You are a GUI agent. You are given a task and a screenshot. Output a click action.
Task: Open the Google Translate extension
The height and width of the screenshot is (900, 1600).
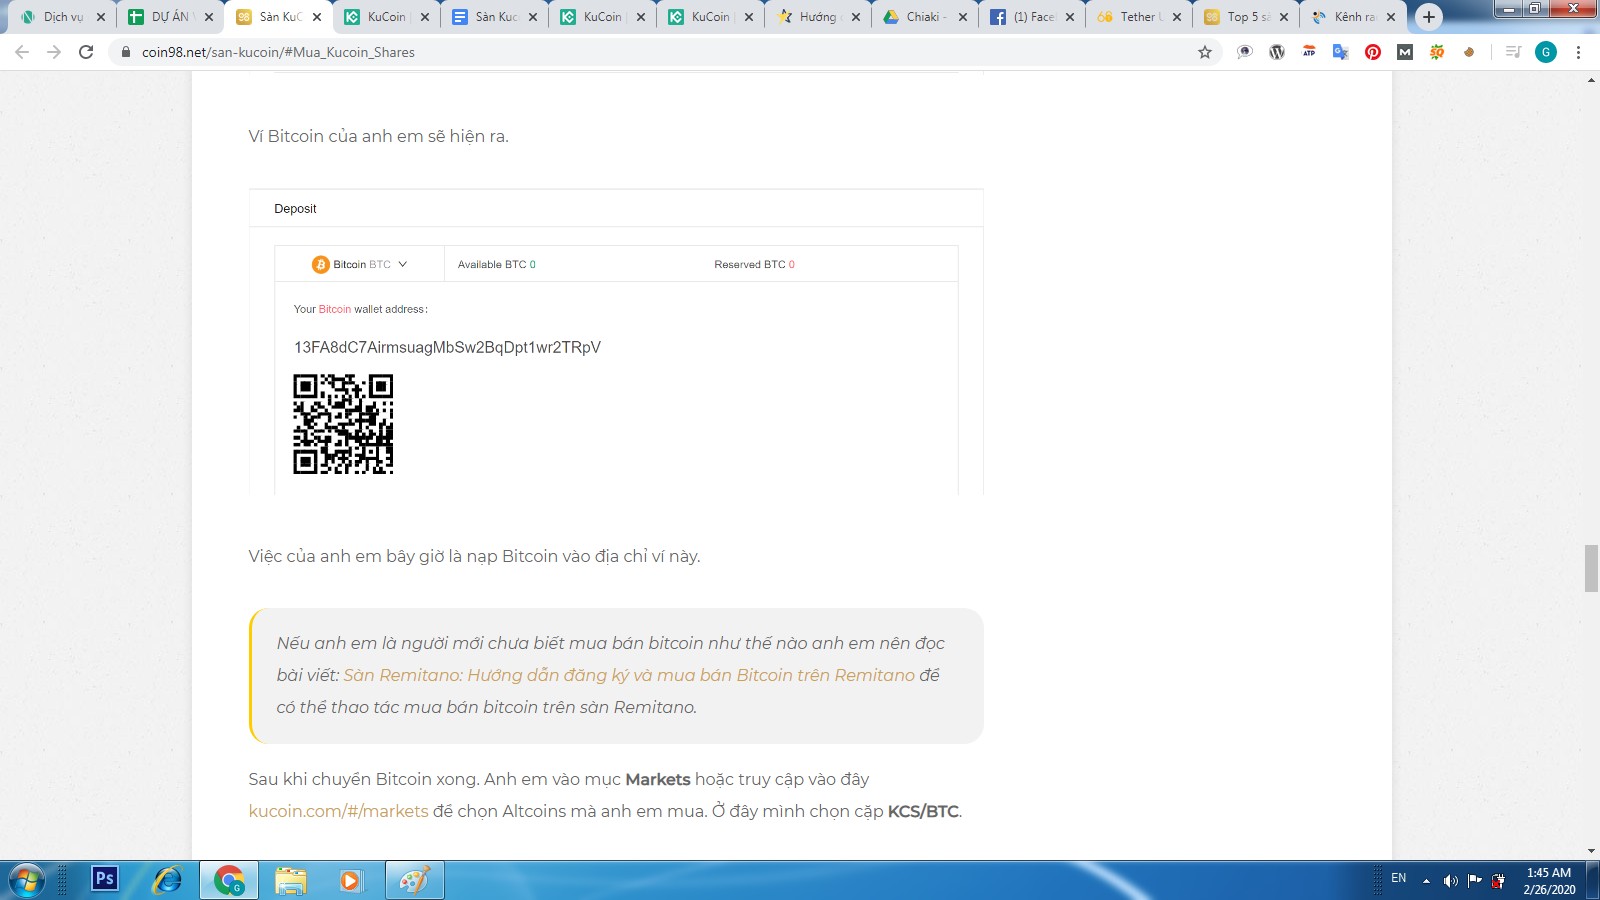click(1341, 52)
